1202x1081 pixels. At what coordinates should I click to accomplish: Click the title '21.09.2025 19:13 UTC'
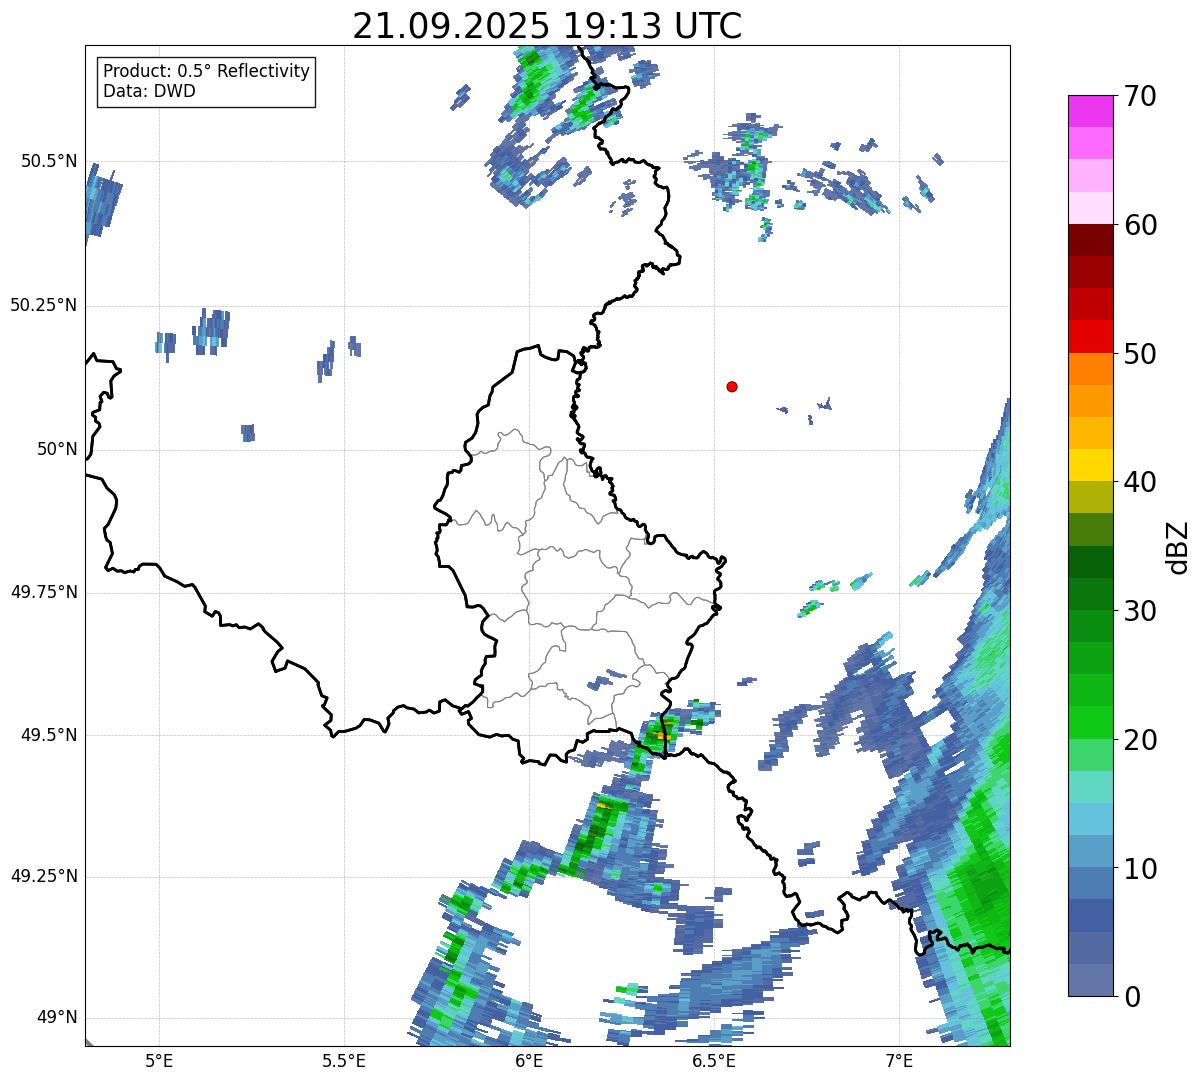coord(547,25)
